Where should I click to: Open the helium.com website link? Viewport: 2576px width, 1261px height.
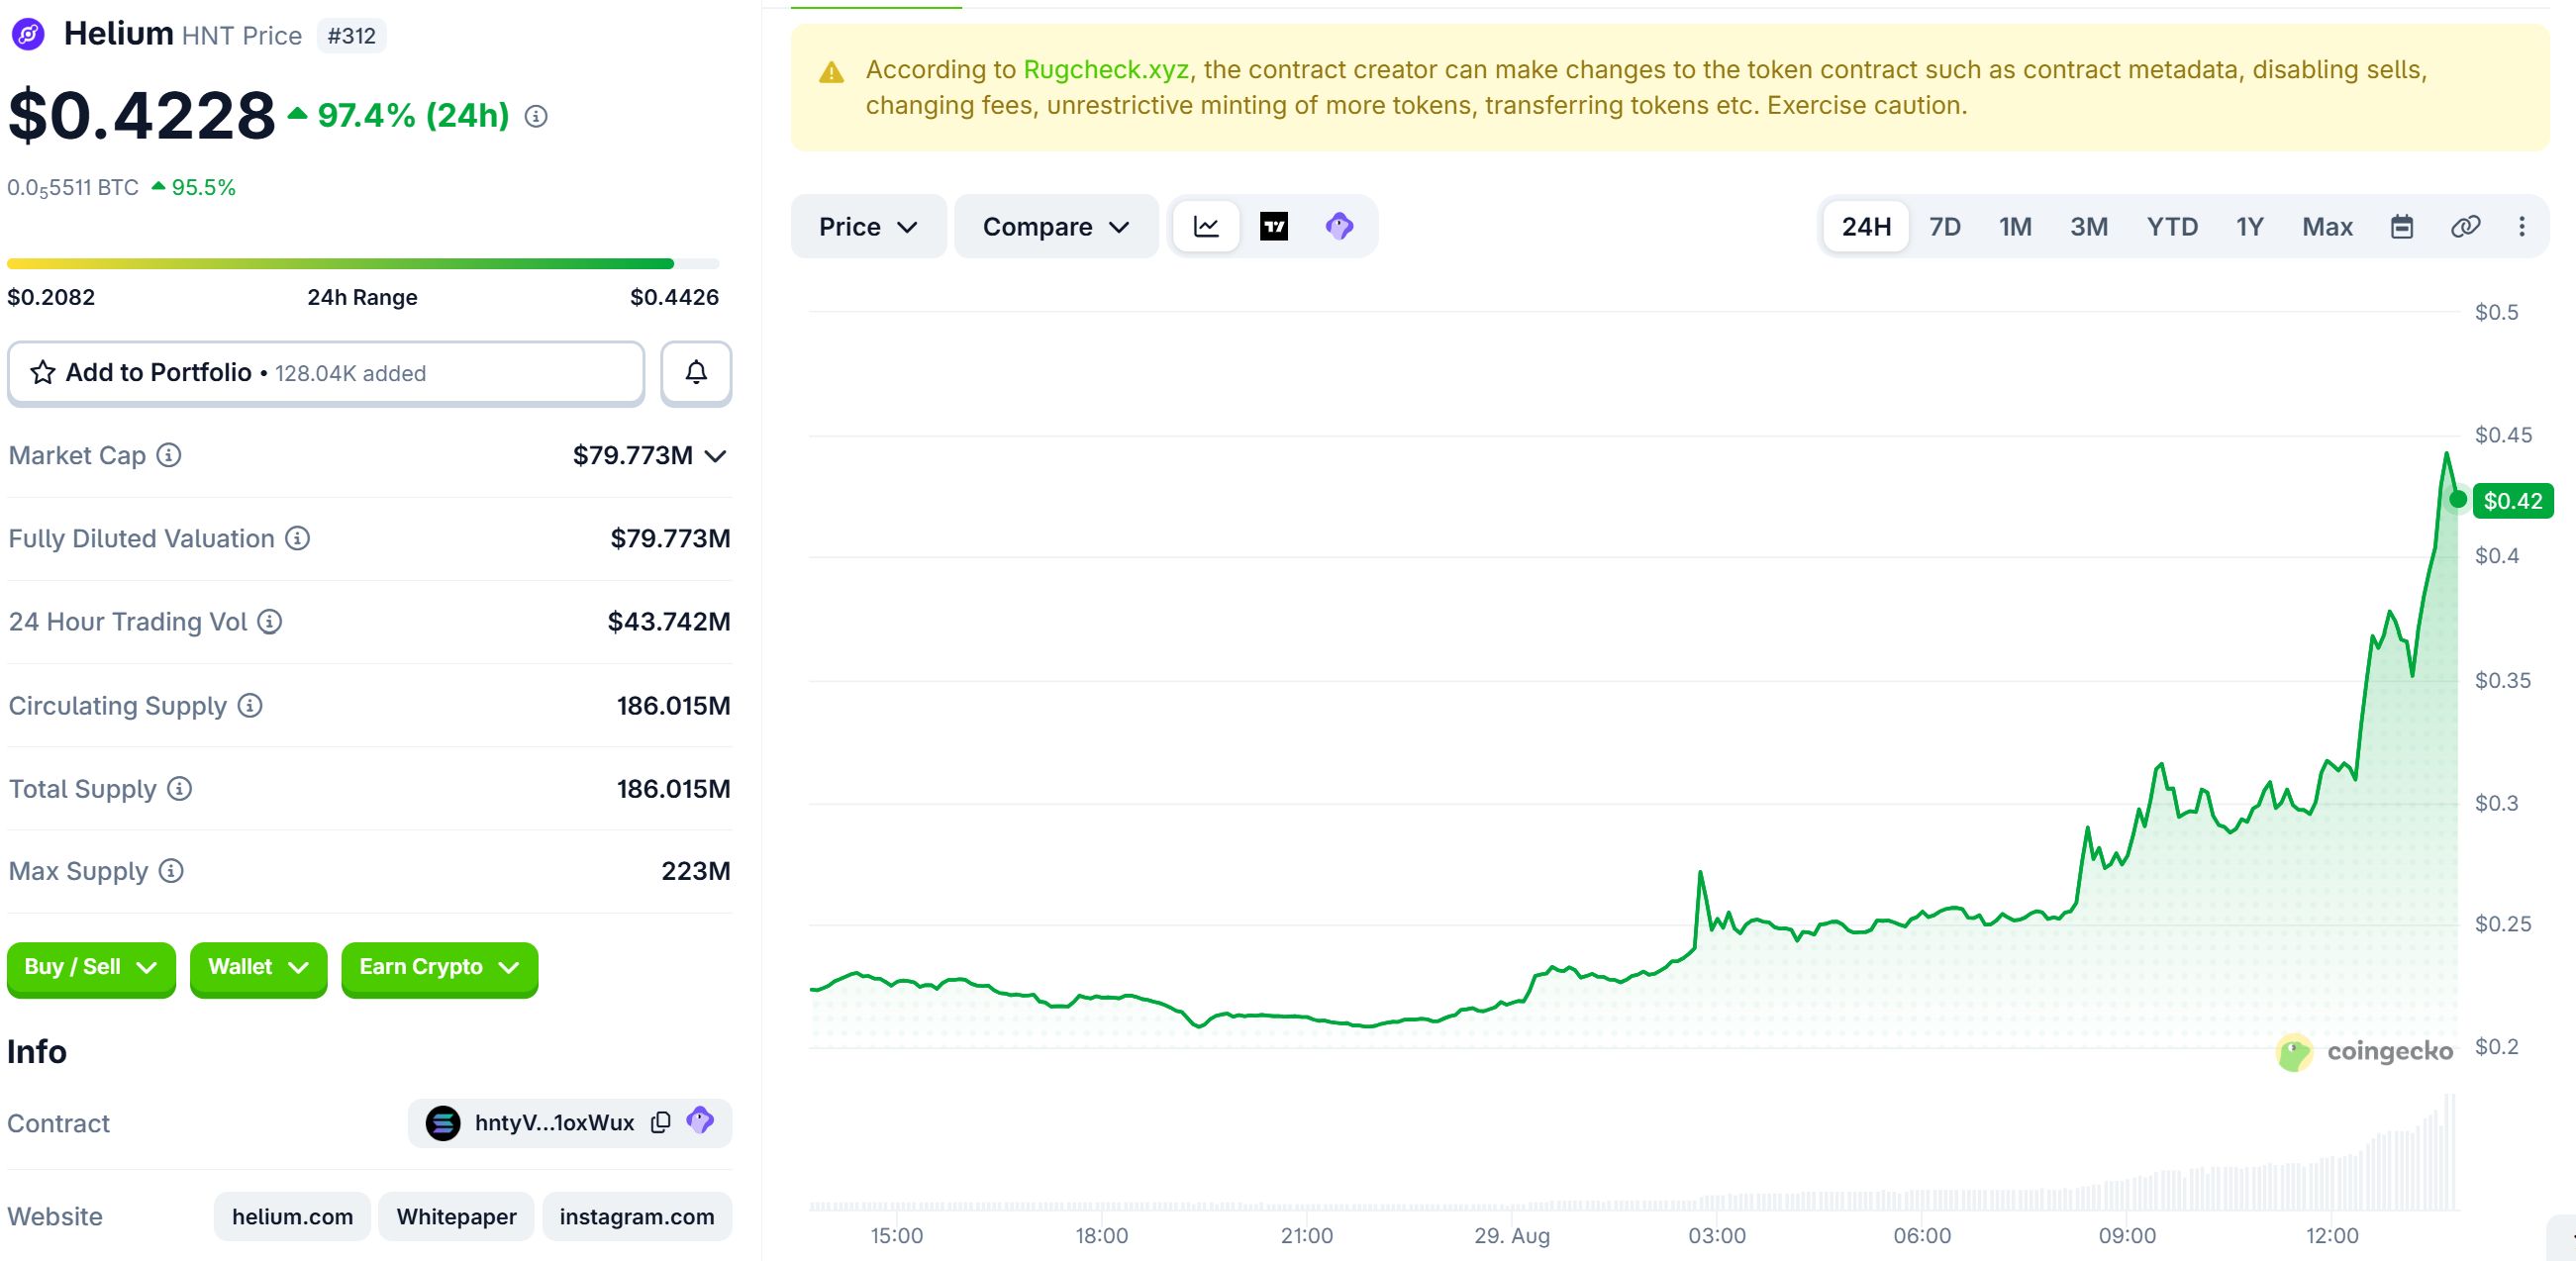coord(292,1217)
